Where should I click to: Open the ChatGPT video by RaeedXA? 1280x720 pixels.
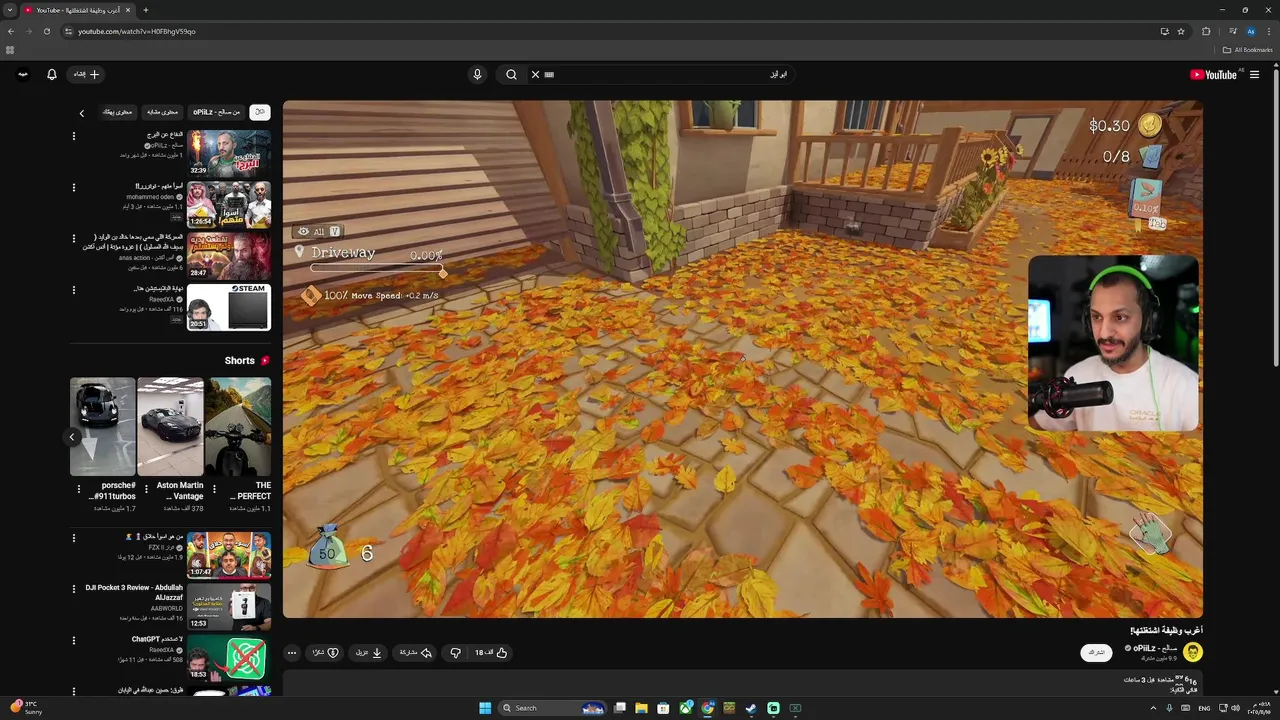click(229, 658)
